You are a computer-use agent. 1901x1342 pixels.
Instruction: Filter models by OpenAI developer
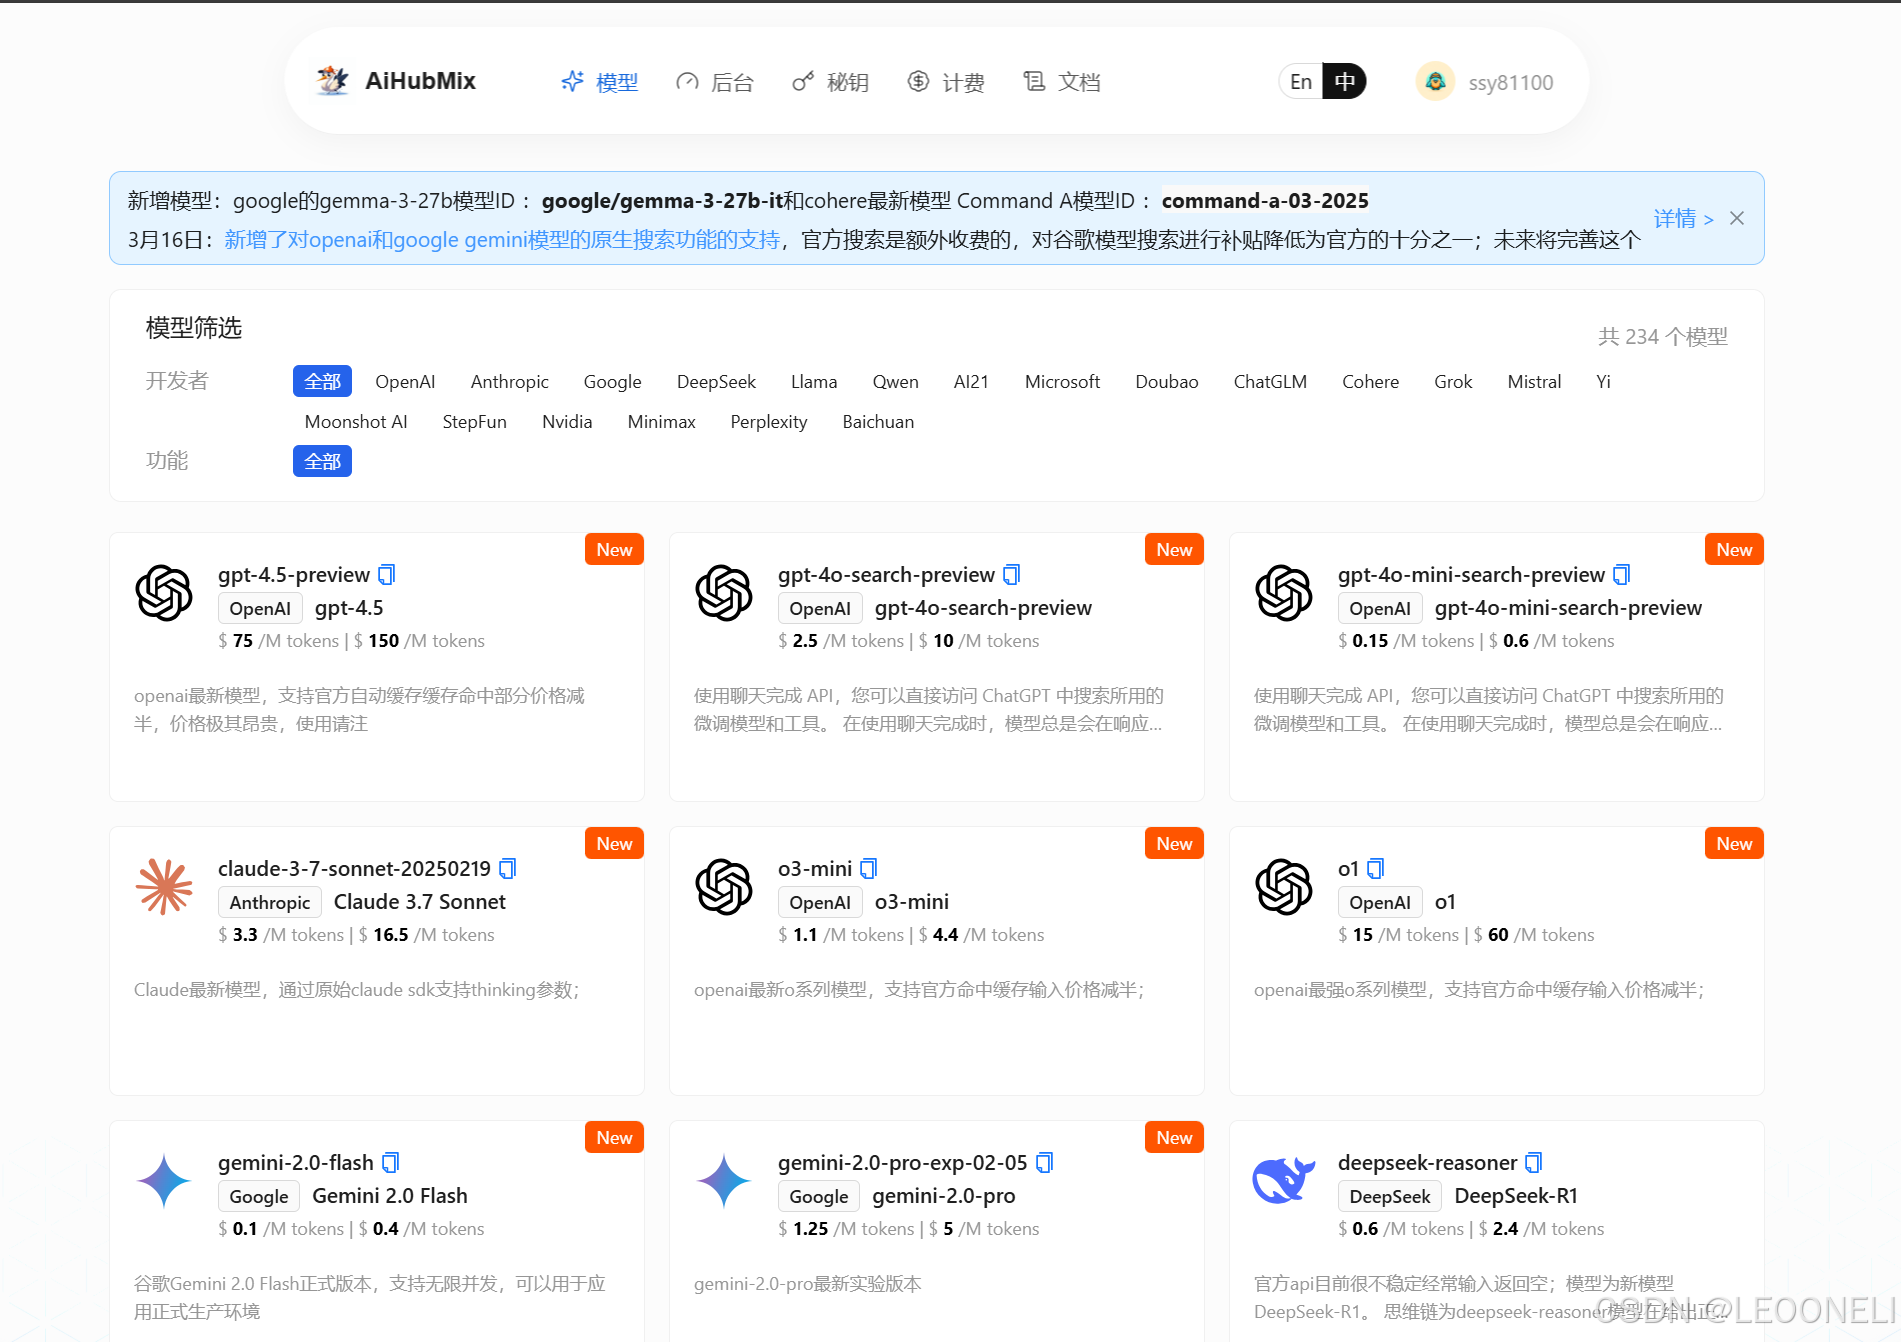(x=405, y=381)
